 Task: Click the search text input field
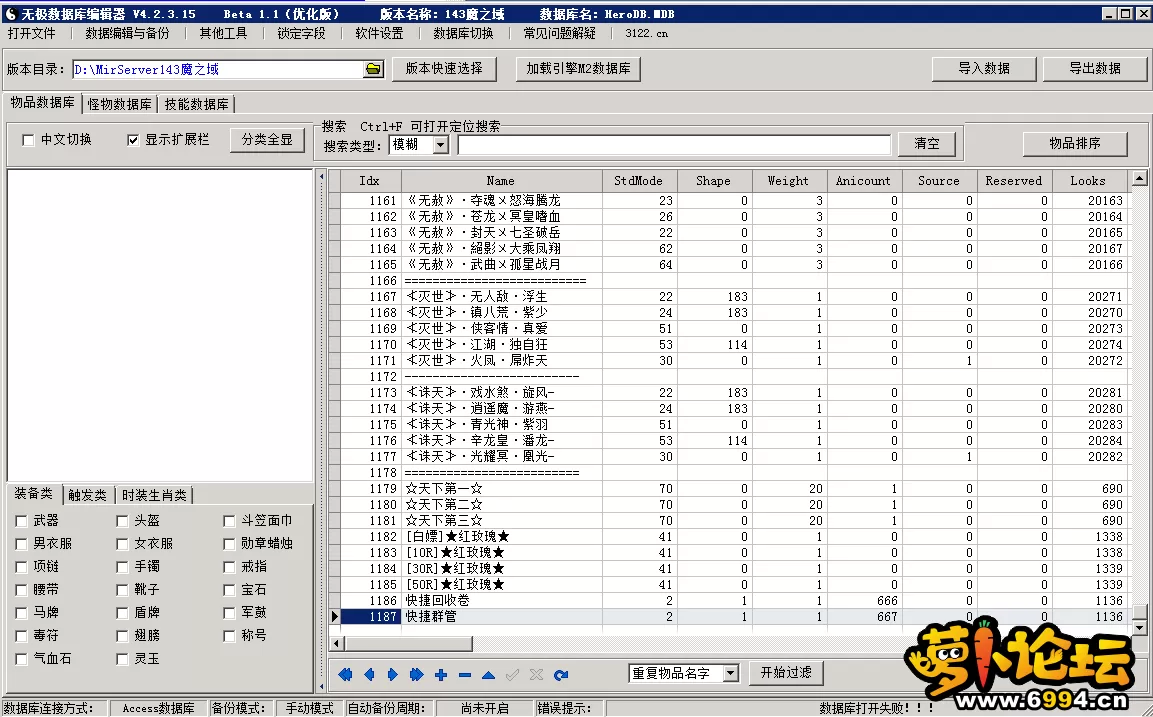click(674, 145)
